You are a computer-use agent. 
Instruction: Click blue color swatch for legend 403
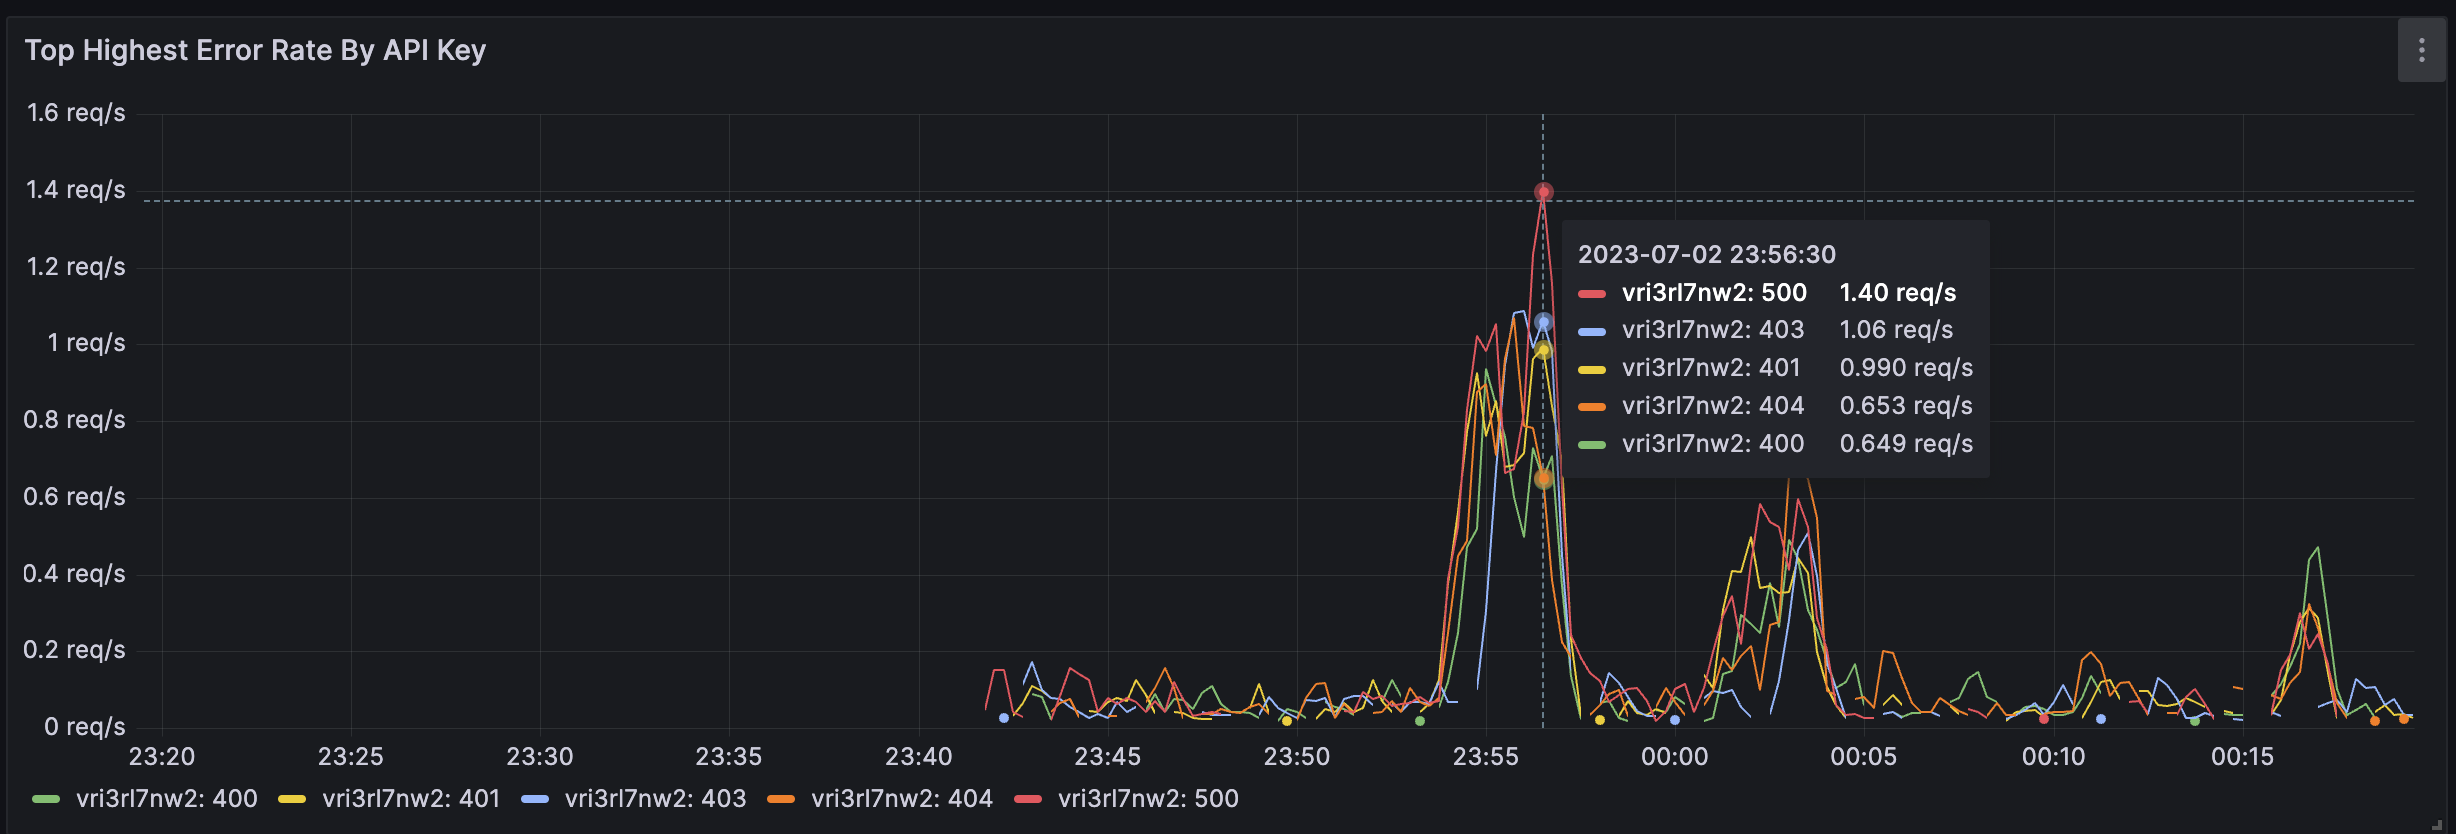click(x=535, y=799)
